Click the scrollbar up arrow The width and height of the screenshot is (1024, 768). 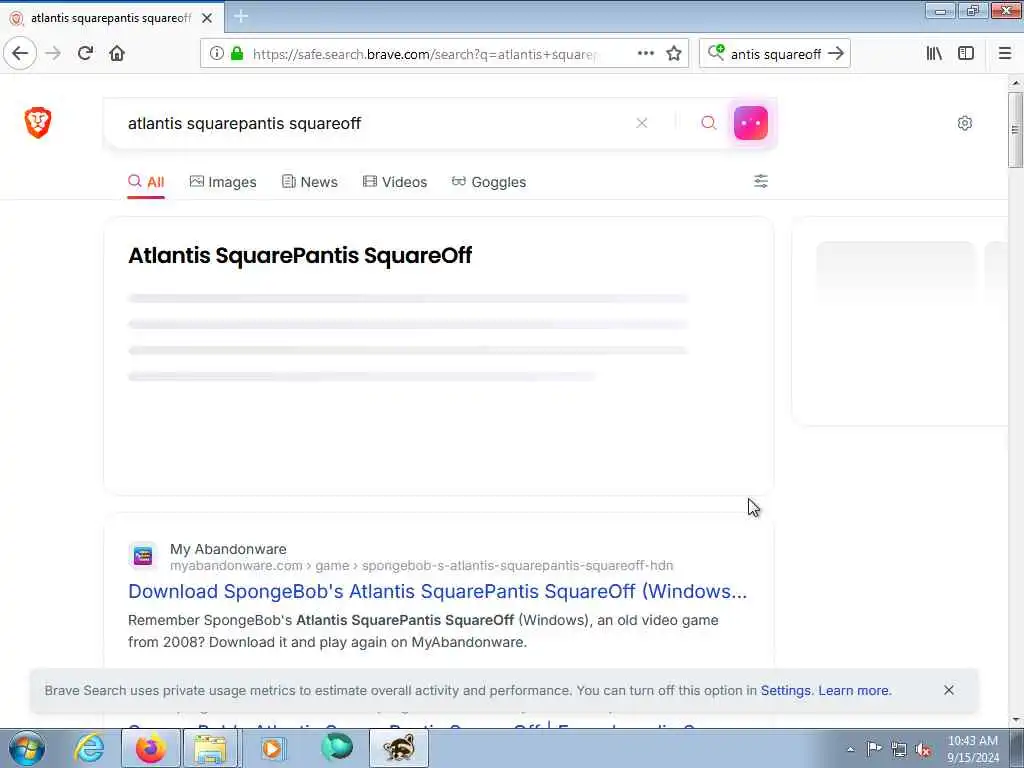(x=1016, y=83)
